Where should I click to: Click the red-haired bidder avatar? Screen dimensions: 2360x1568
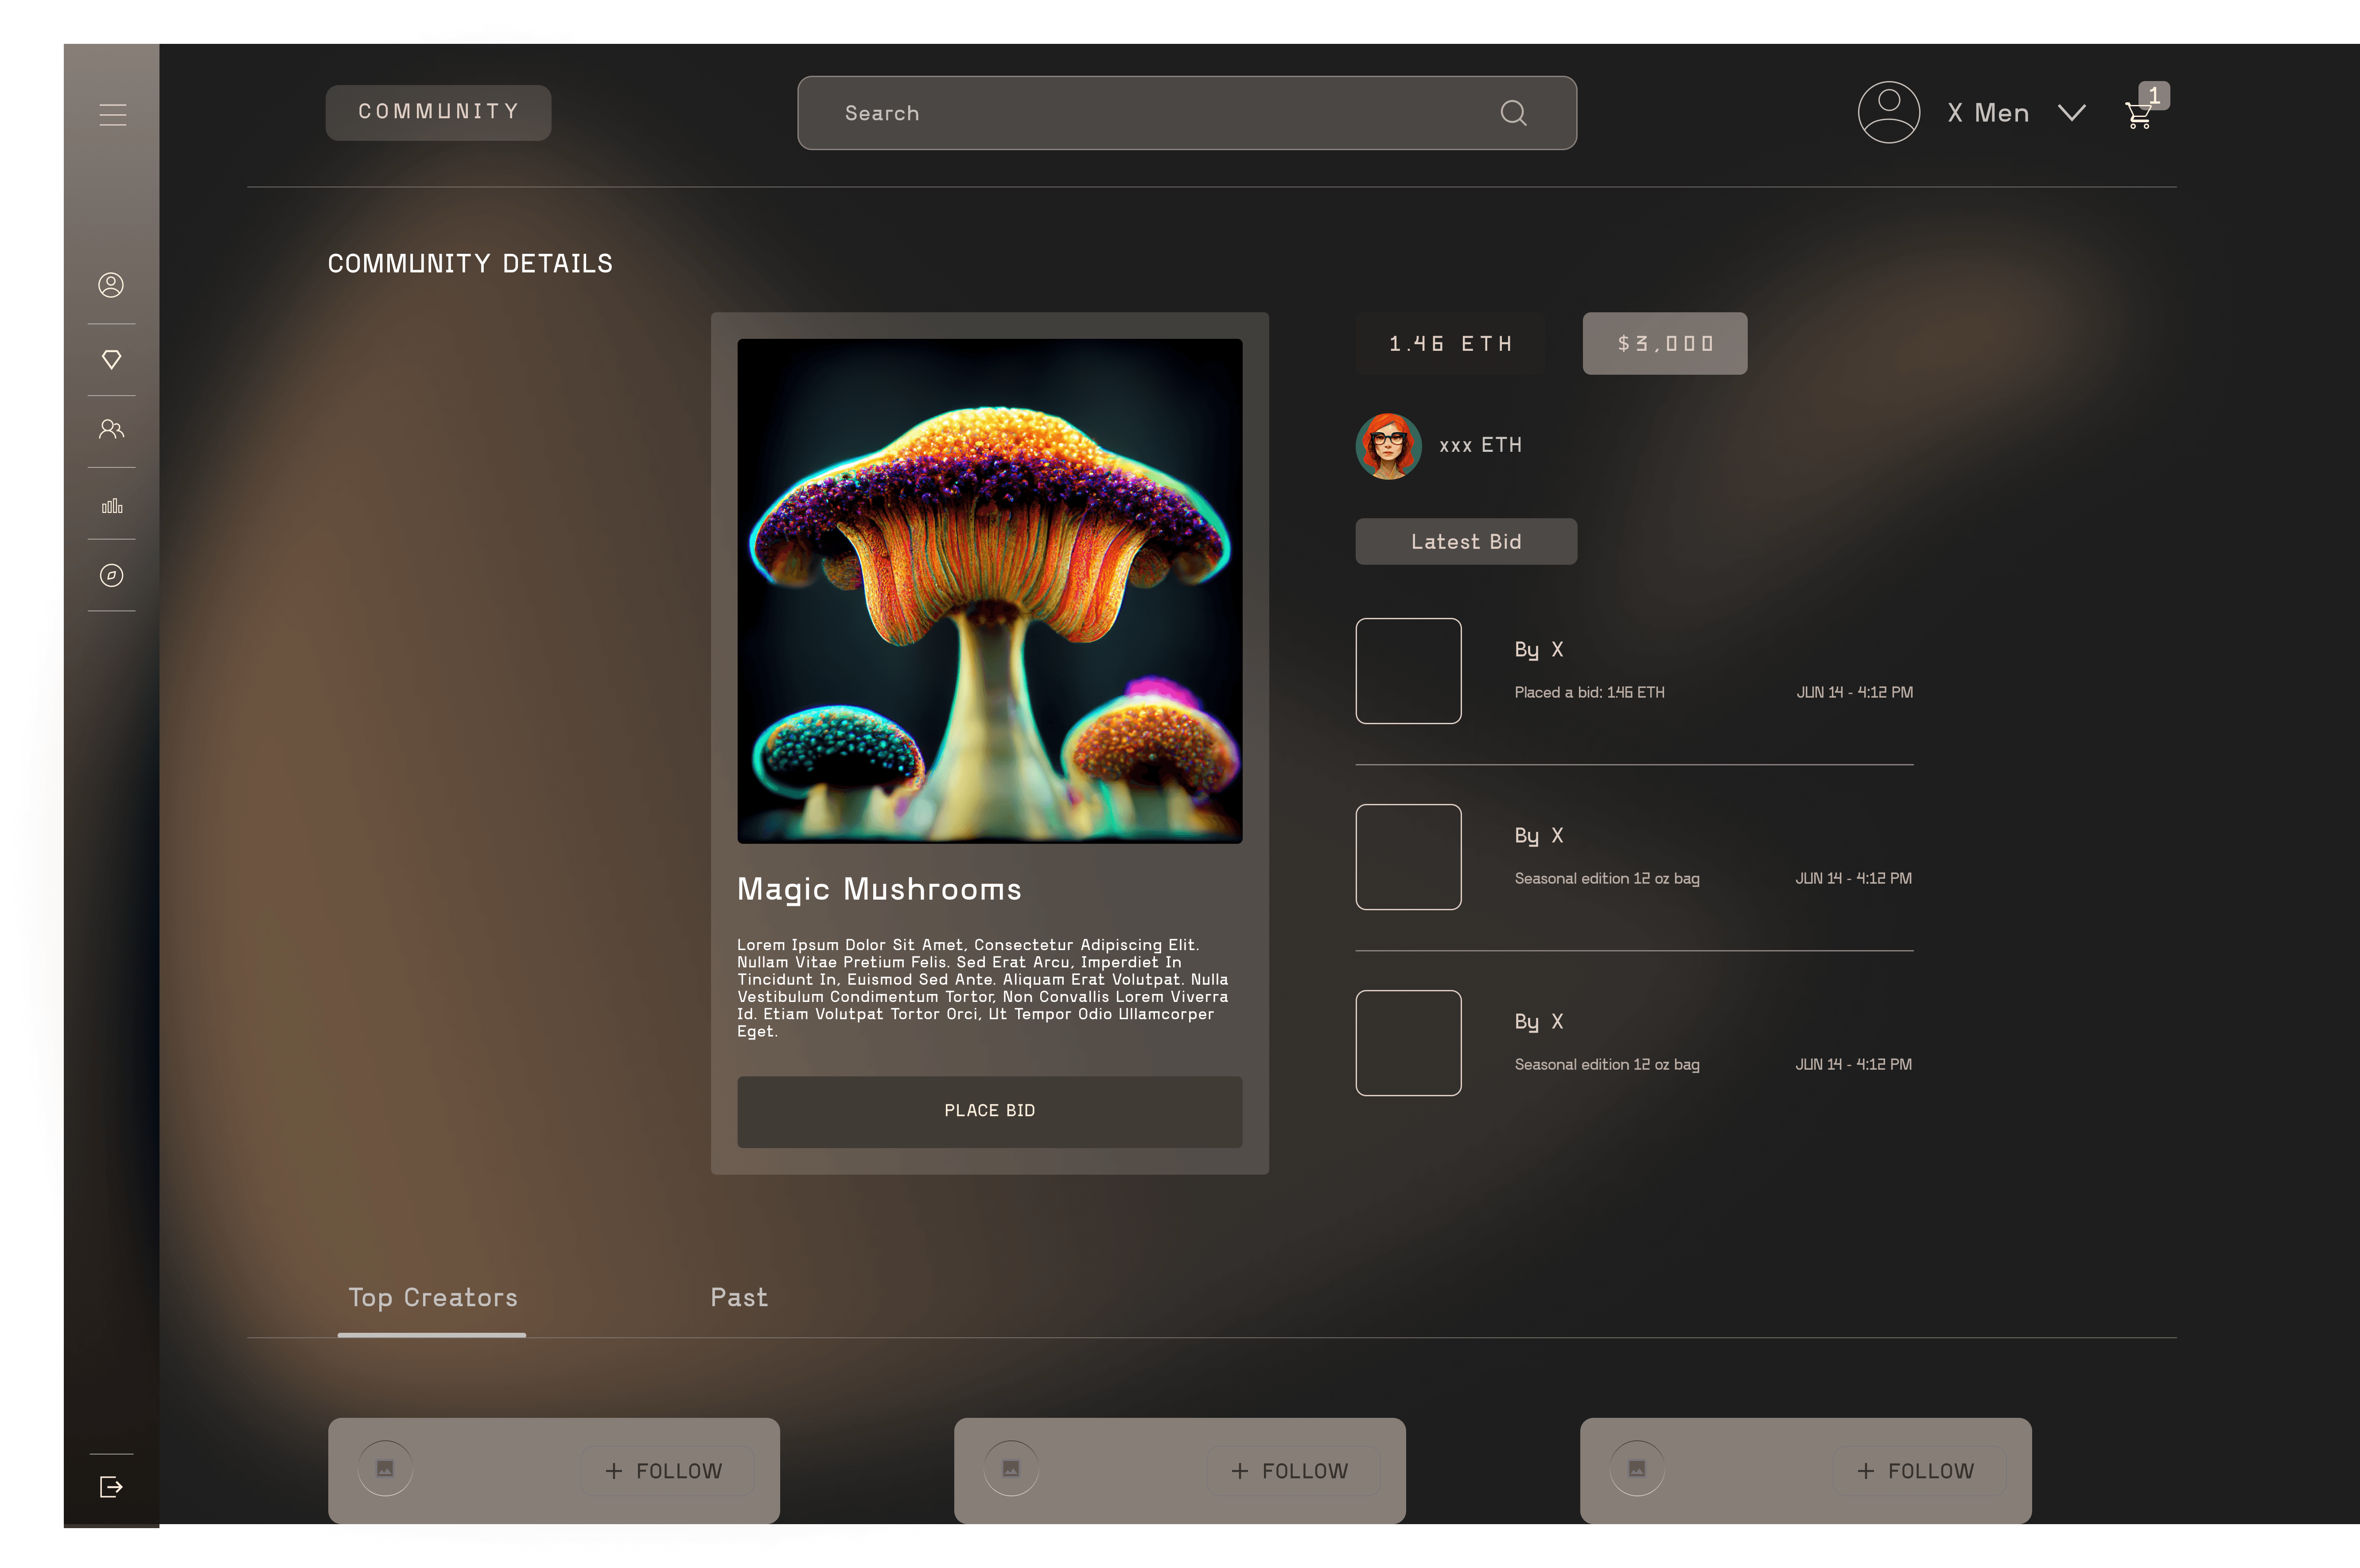[x=1388, y=446]
